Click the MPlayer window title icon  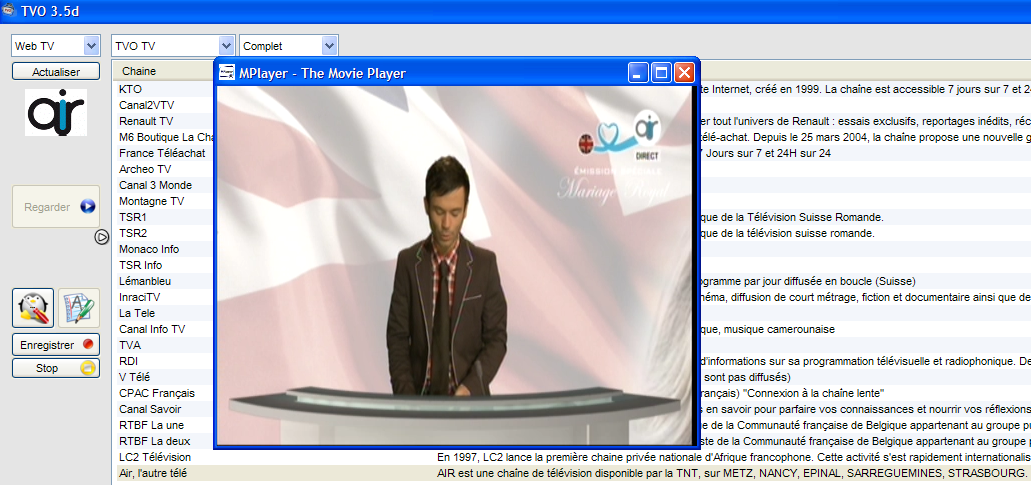click(227, 73)
